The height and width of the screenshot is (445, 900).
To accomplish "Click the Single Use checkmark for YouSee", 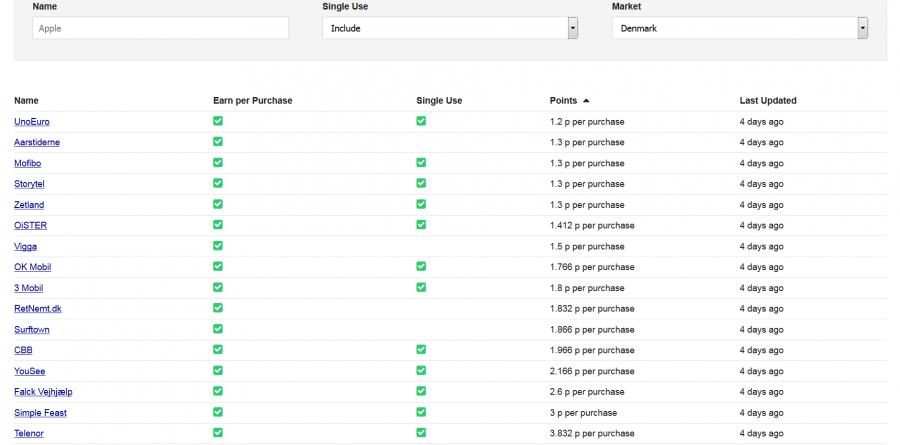I will click(421, 370).
